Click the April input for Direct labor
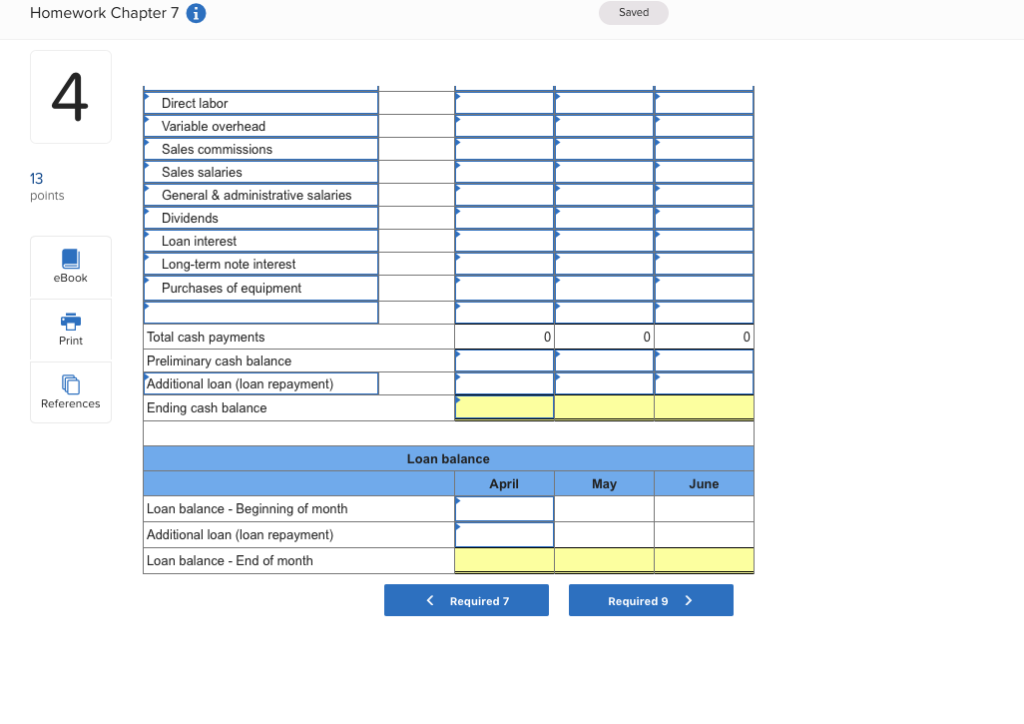Screen dimensions: 1024x724 [504, 103]
